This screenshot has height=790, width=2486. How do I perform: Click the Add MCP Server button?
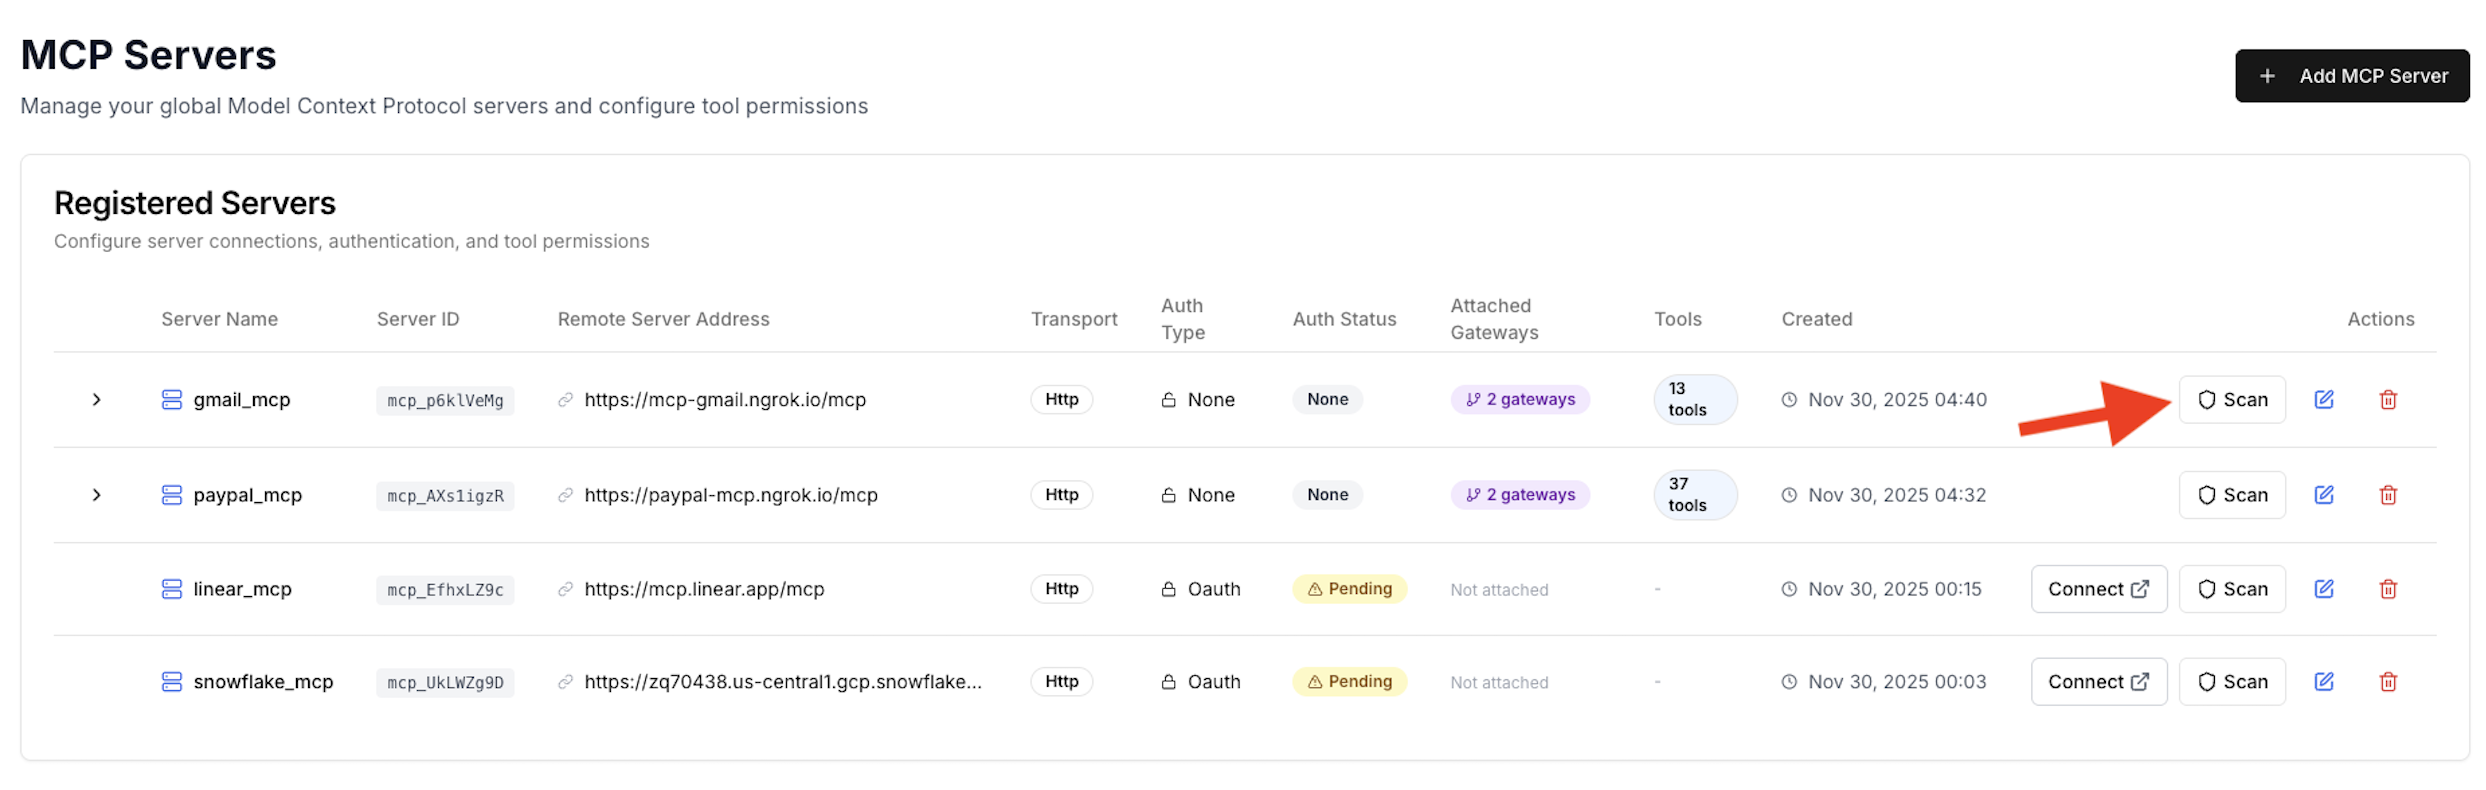click(x=2351, y=76)
